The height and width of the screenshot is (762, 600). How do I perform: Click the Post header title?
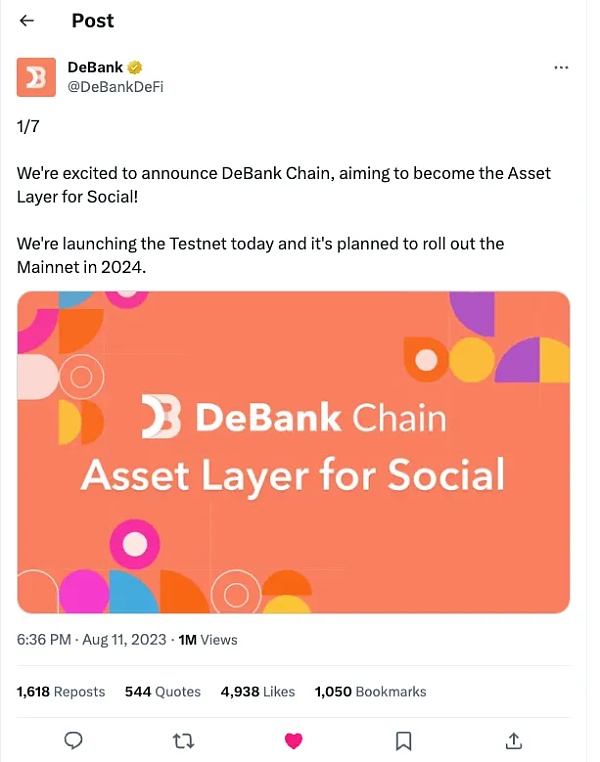pos(93,20)
